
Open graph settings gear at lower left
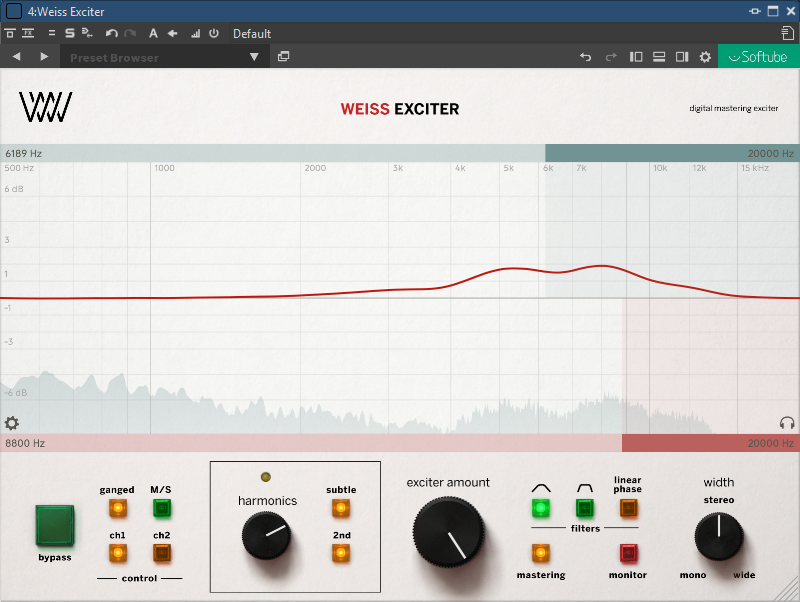coord(12,423)
